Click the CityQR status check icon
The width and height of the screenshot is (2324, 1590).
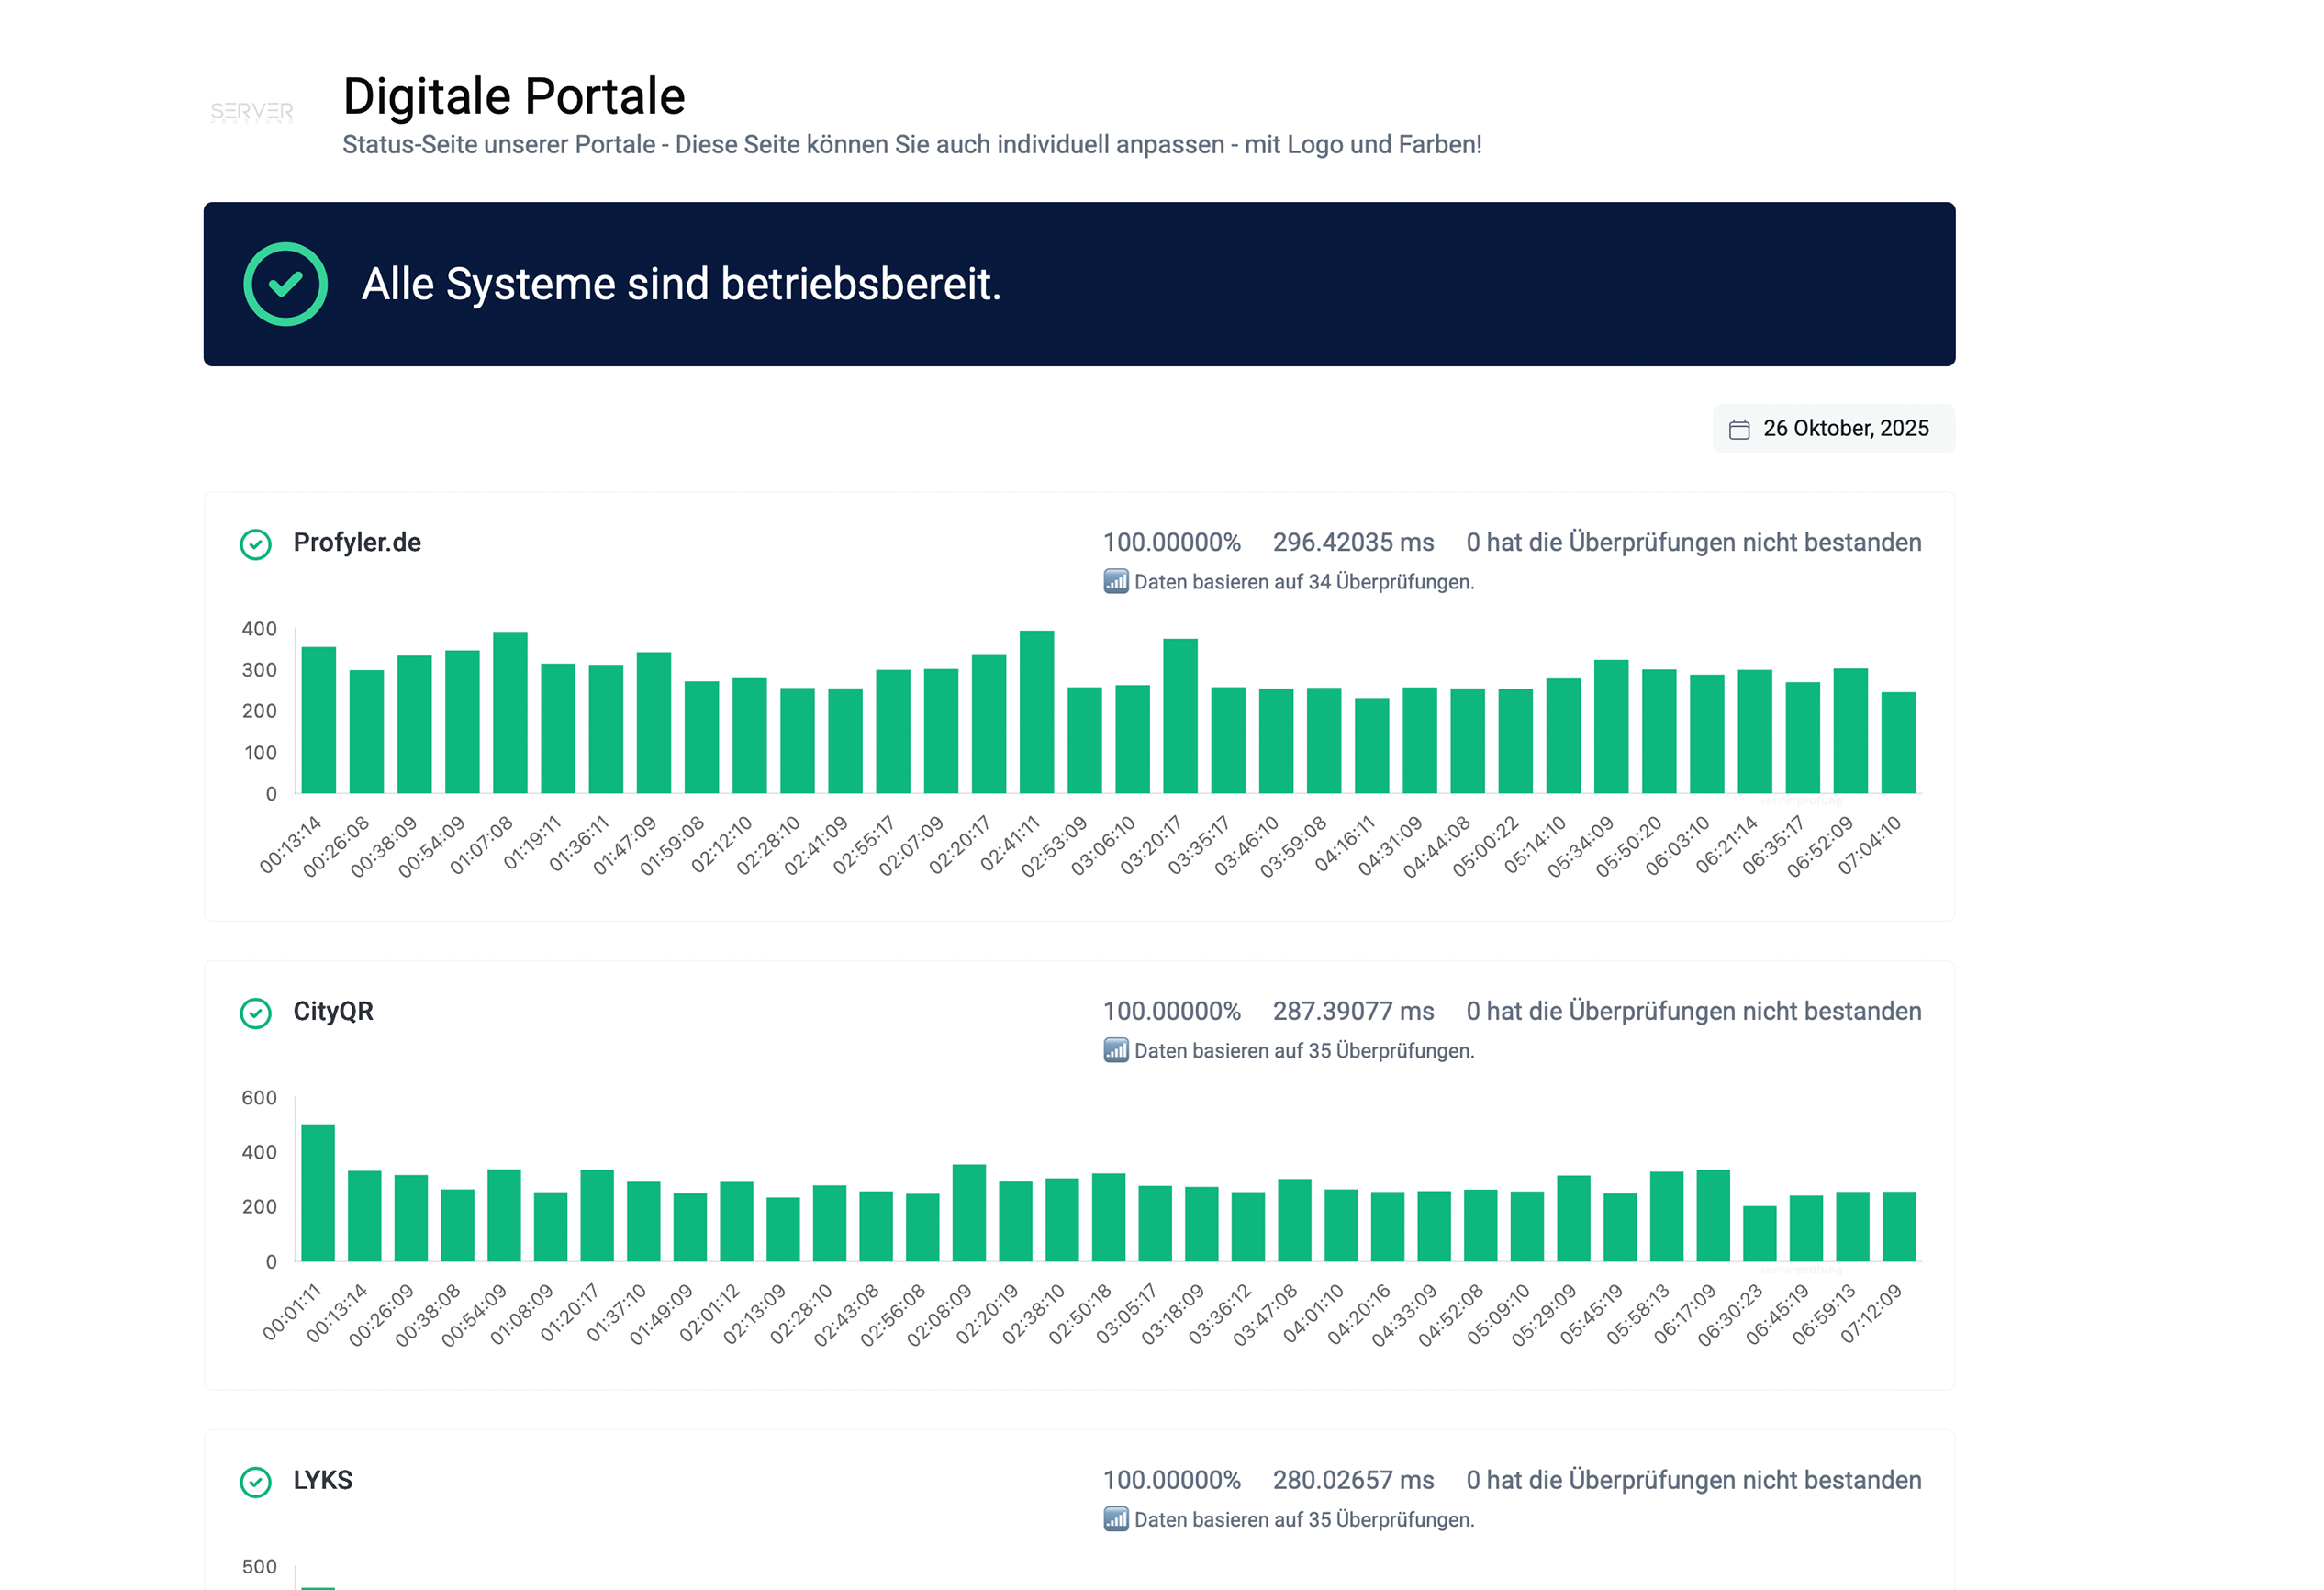point(256,1013)
